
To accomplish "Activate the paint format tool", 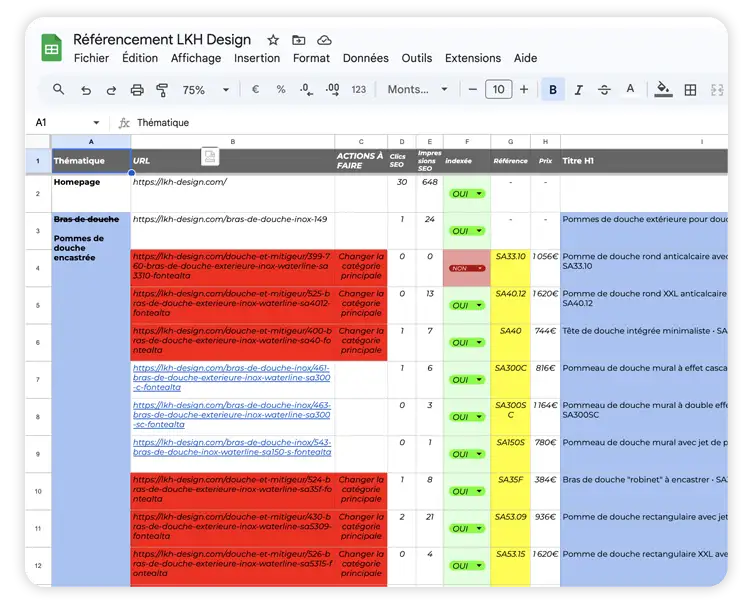I will coord(162,90).
